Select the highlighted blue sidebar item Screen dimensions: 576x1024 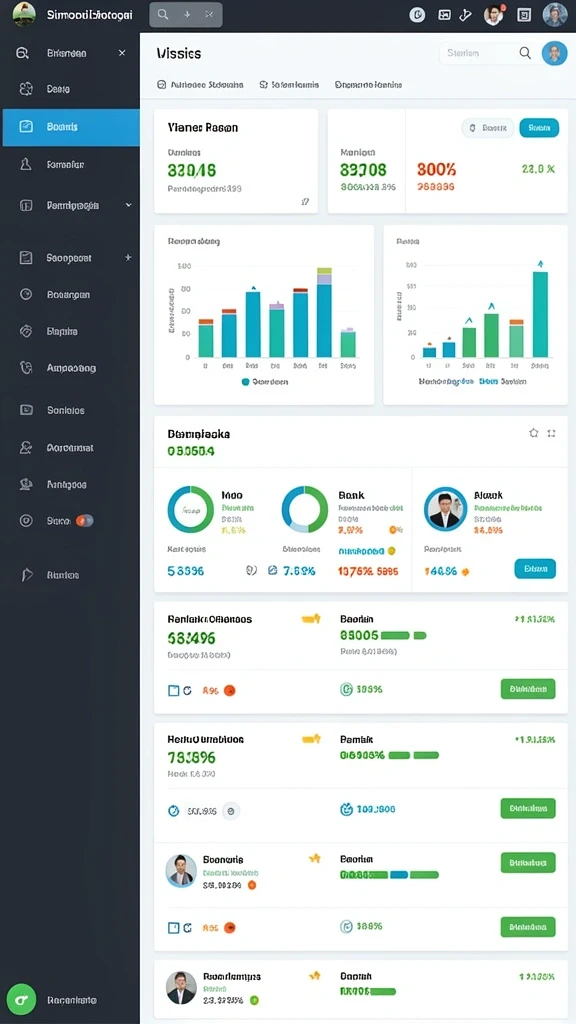point(71,127)
